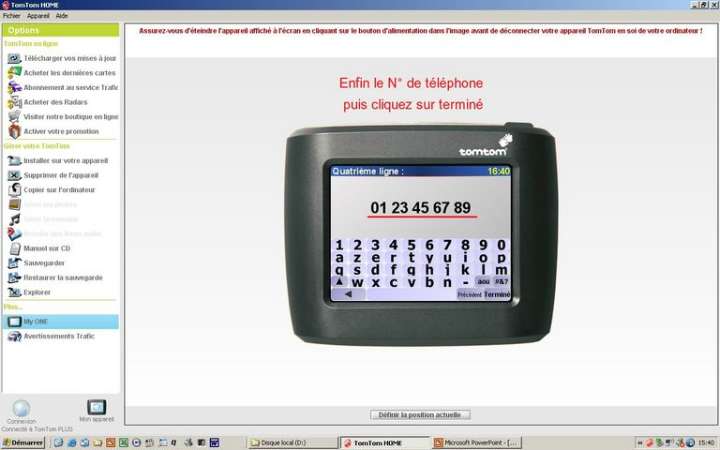Click the Installer sur votre appareil icon
The height and width of the screenshot is (450, 720).
coord(14,161)
